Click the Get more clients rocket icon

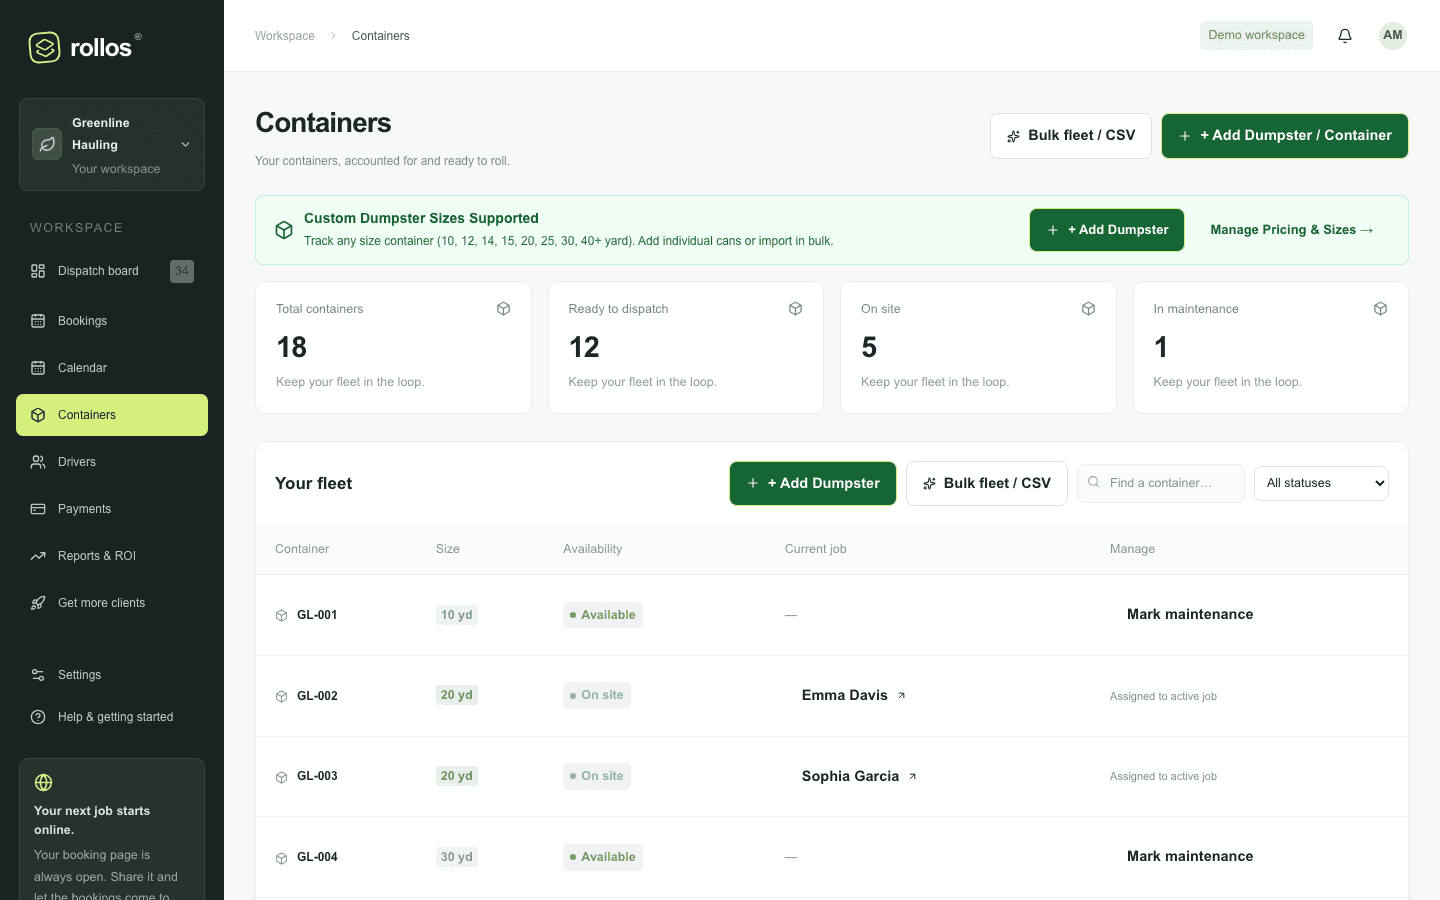point(38,603)
